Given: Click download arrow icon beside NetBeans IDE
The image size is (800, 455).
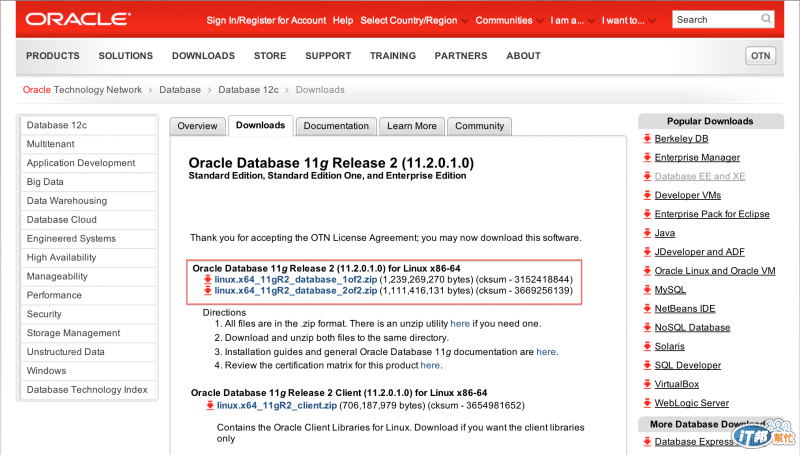Looking at the screenshot, I should pos(647,308).
